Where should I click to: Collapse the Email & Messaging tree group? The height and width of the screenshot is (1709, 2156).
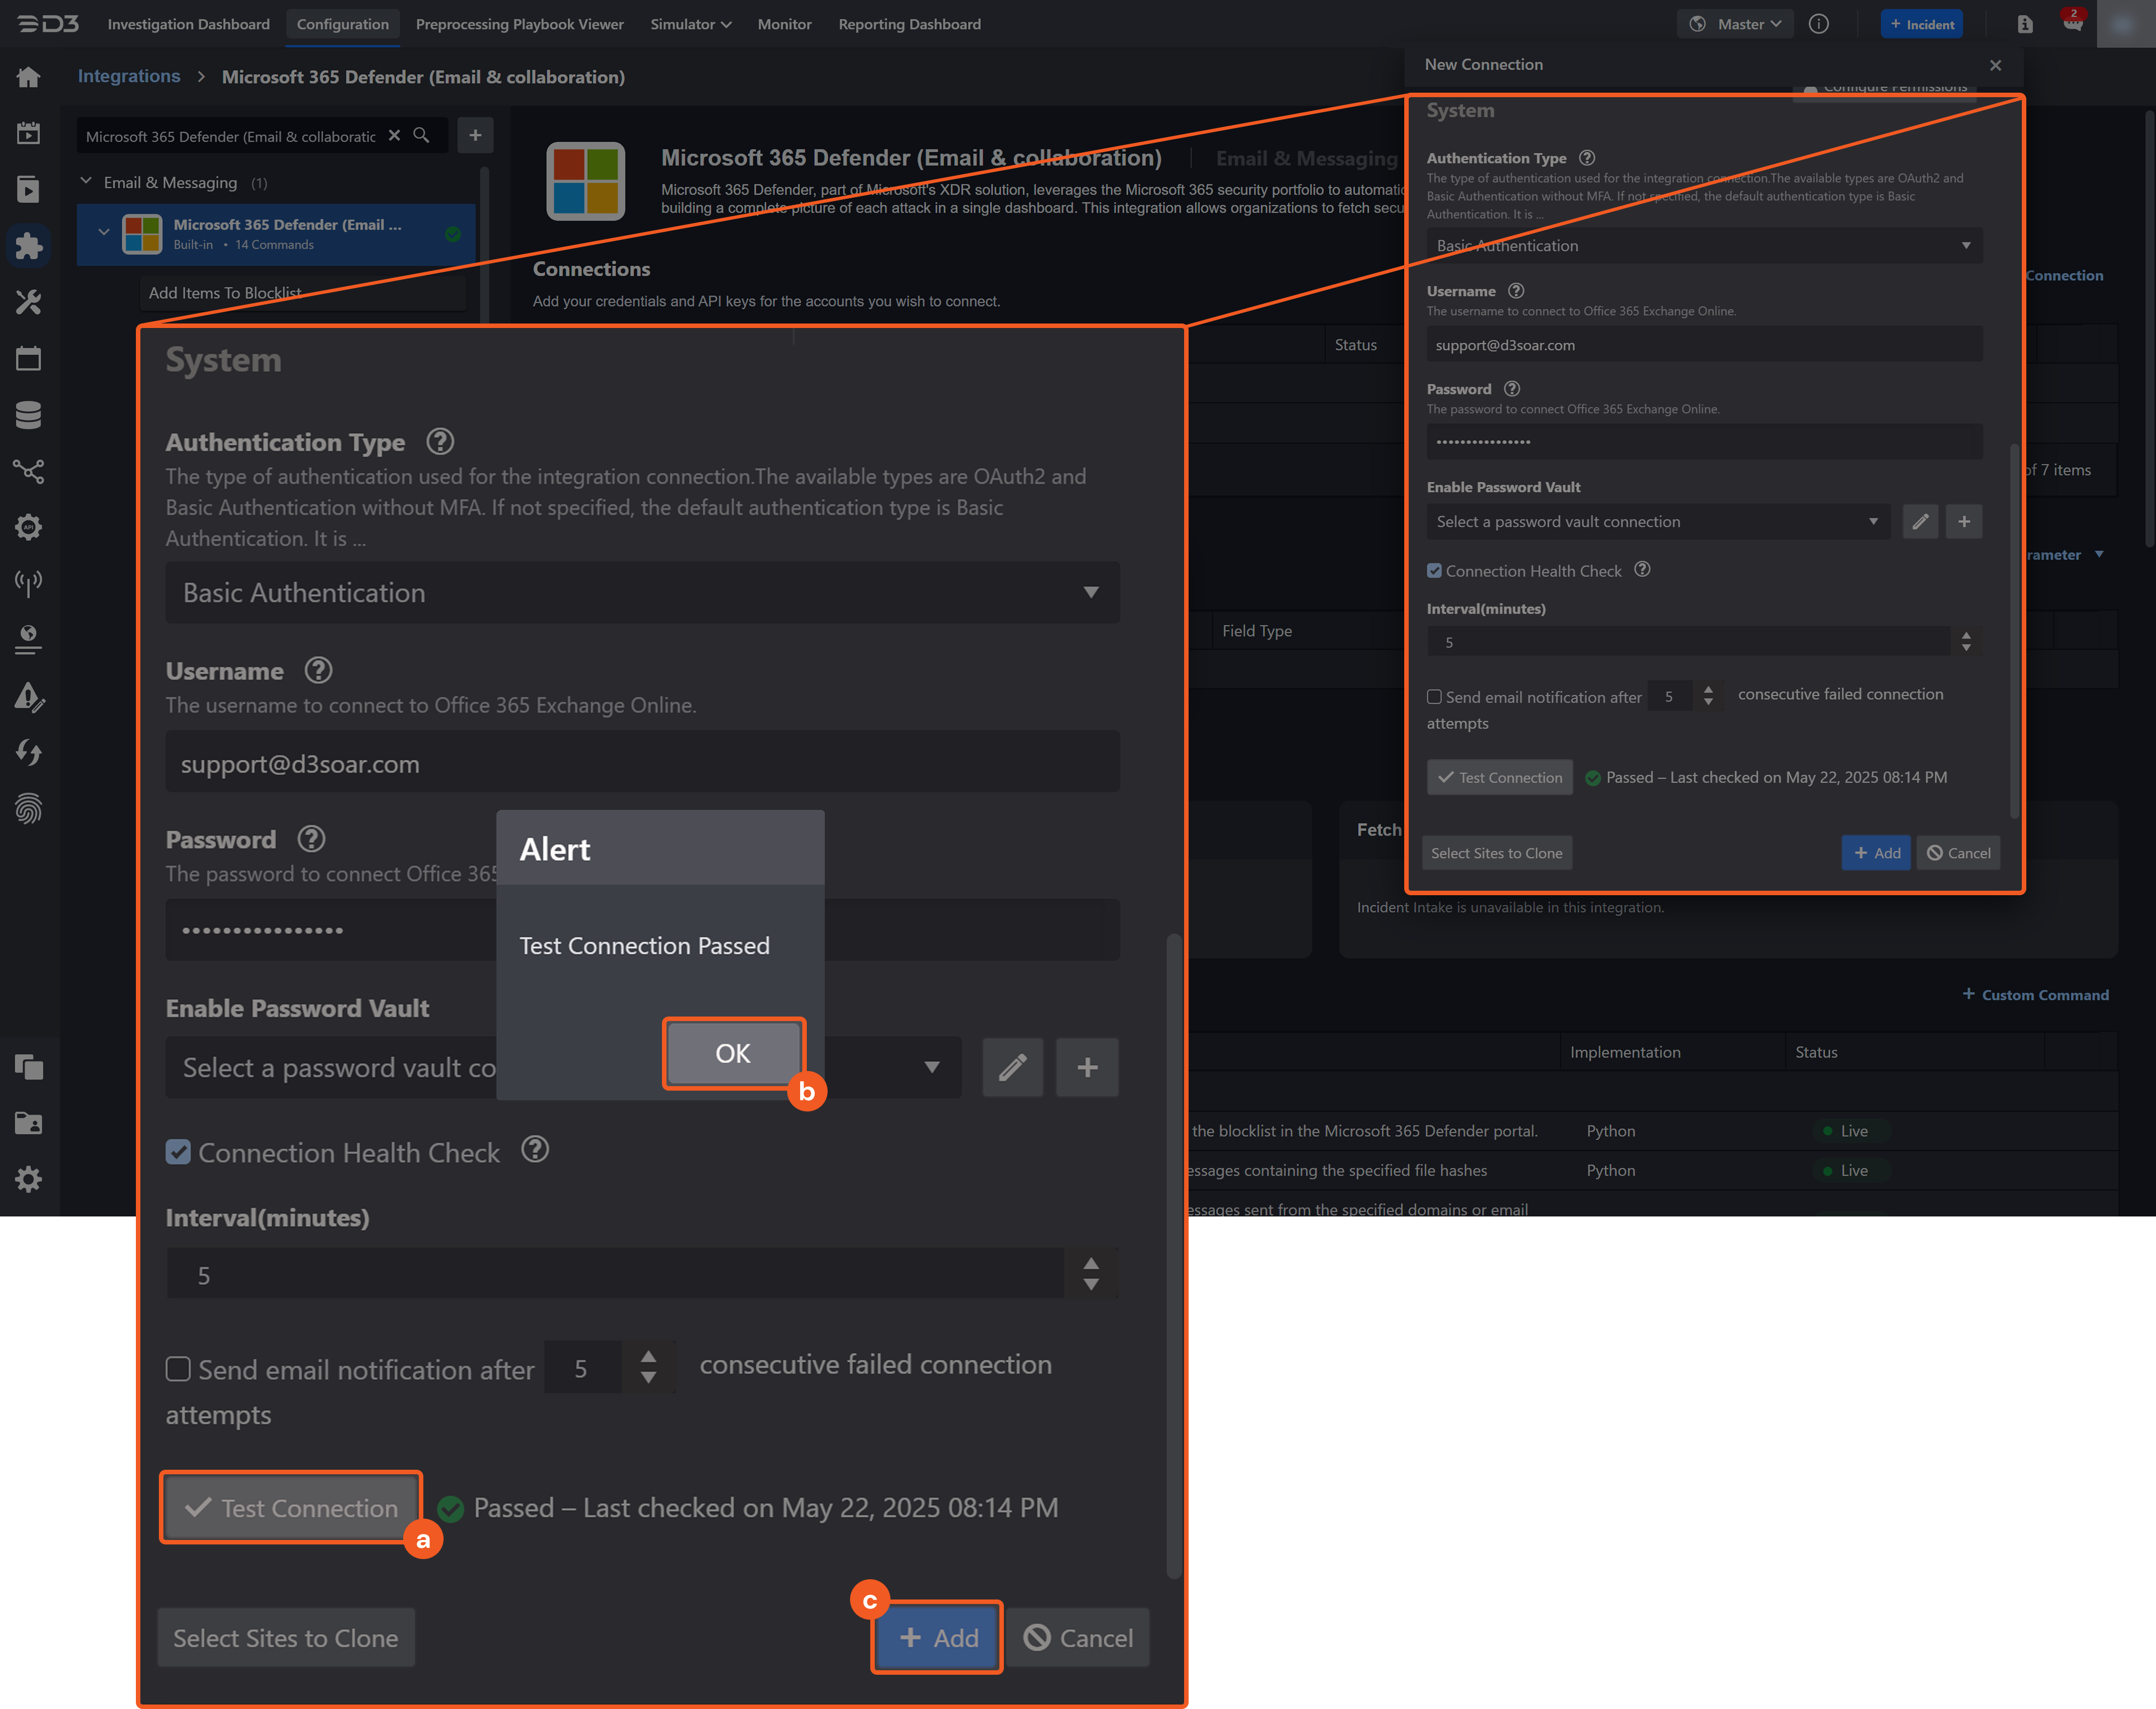point(86,182)
